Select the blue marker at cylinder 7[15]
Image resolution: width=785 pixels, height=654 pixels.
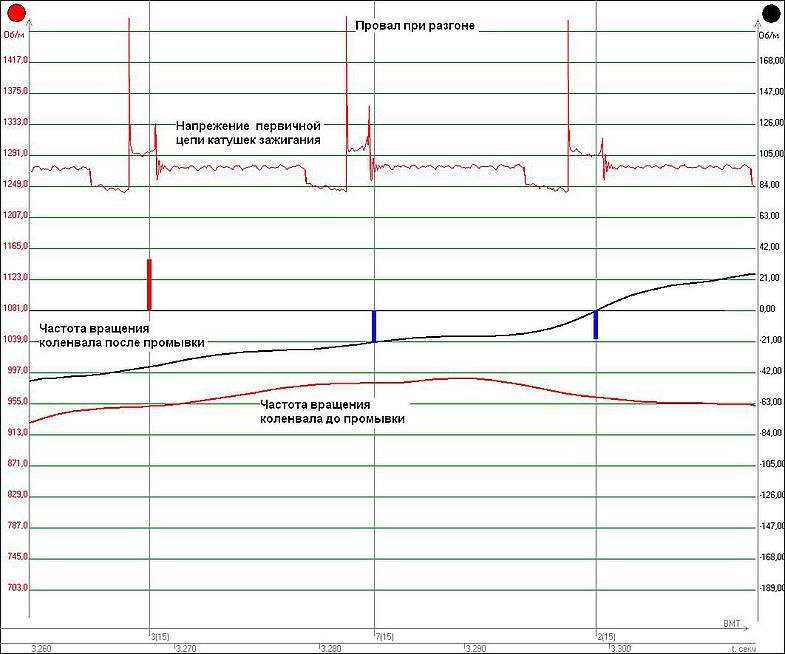coord(374,326)
